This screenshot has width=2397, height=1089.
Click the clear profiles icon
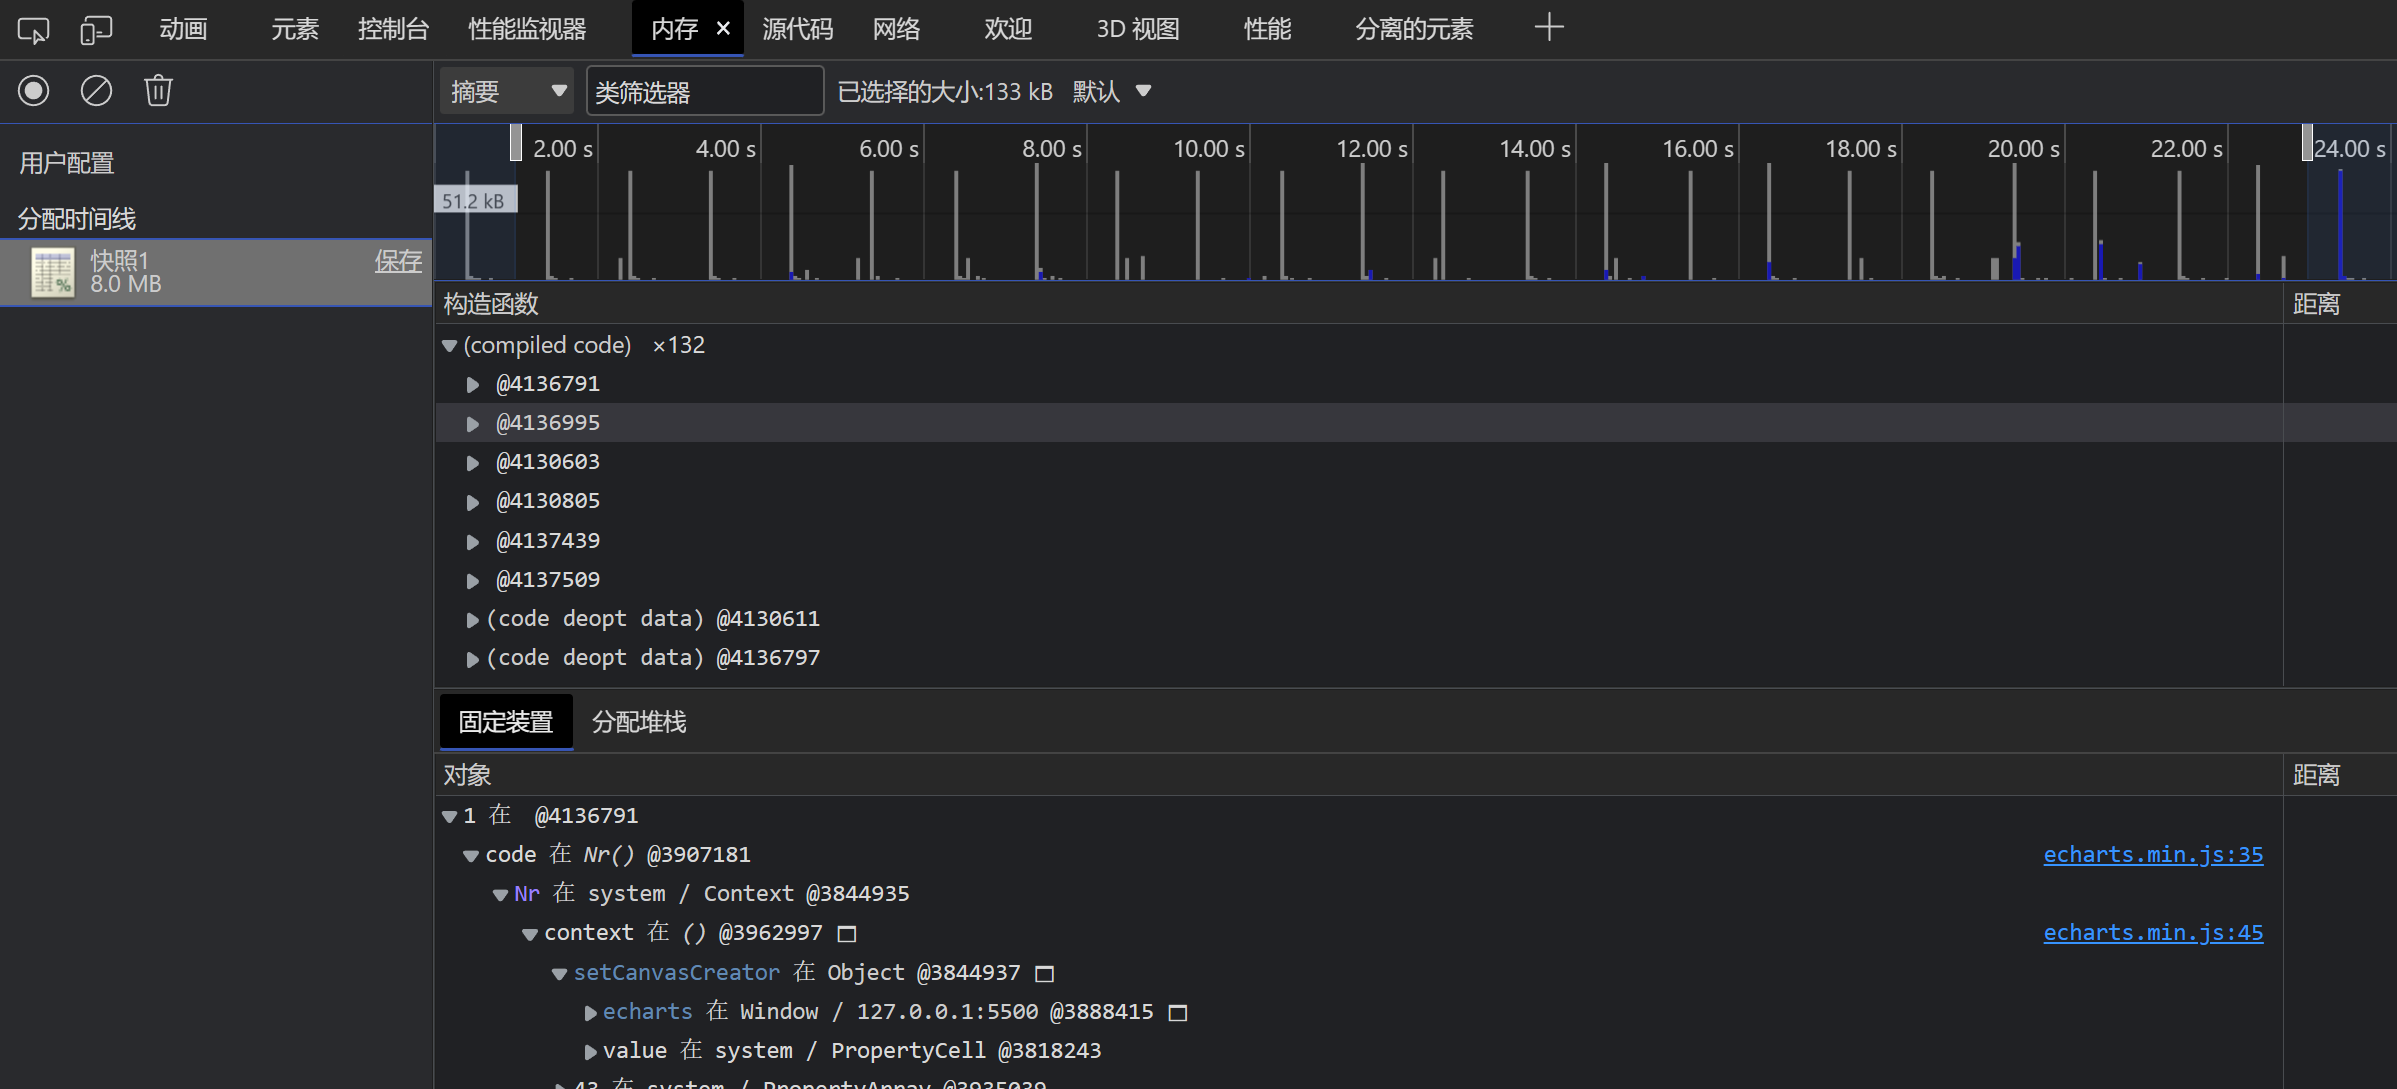(96, 90)
